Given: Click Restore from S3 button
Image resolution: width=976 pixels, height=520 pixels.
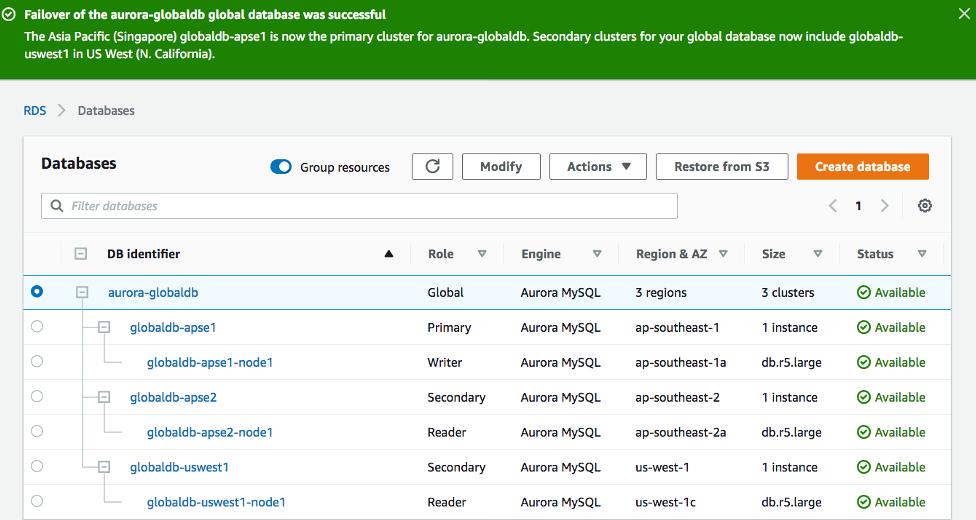Looking at the screenshot, I should coord(722,167).
